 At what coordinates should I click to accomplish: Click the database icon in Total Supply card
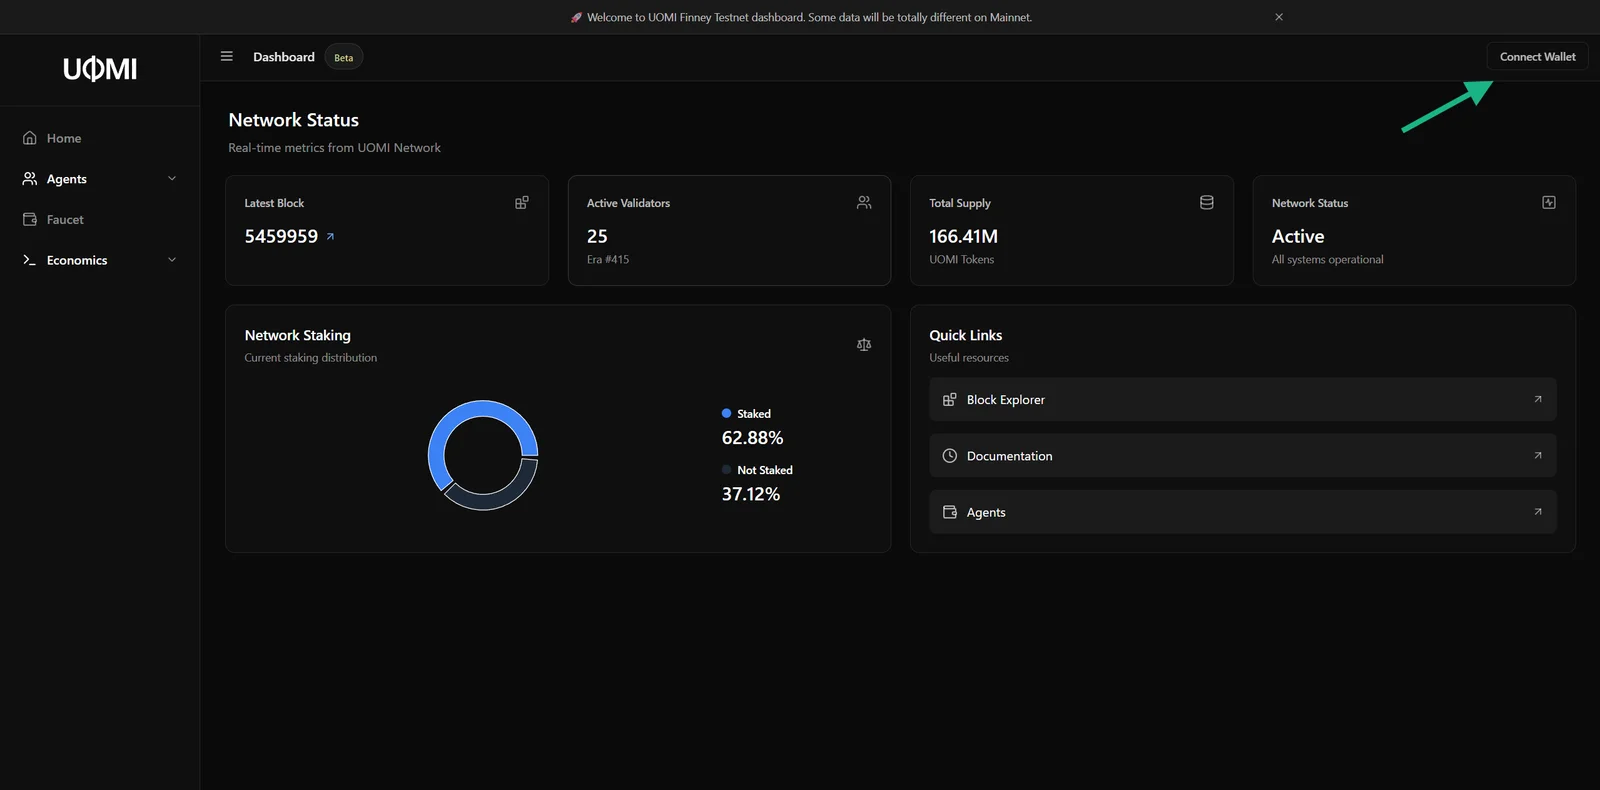[1207, 203]
